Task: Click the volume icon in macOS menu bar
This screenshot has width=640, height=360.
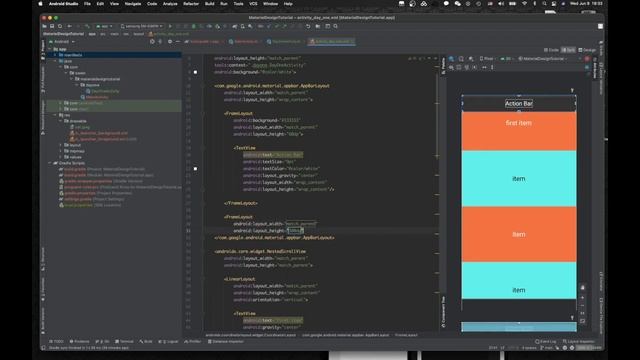Action: coord(501,4)
